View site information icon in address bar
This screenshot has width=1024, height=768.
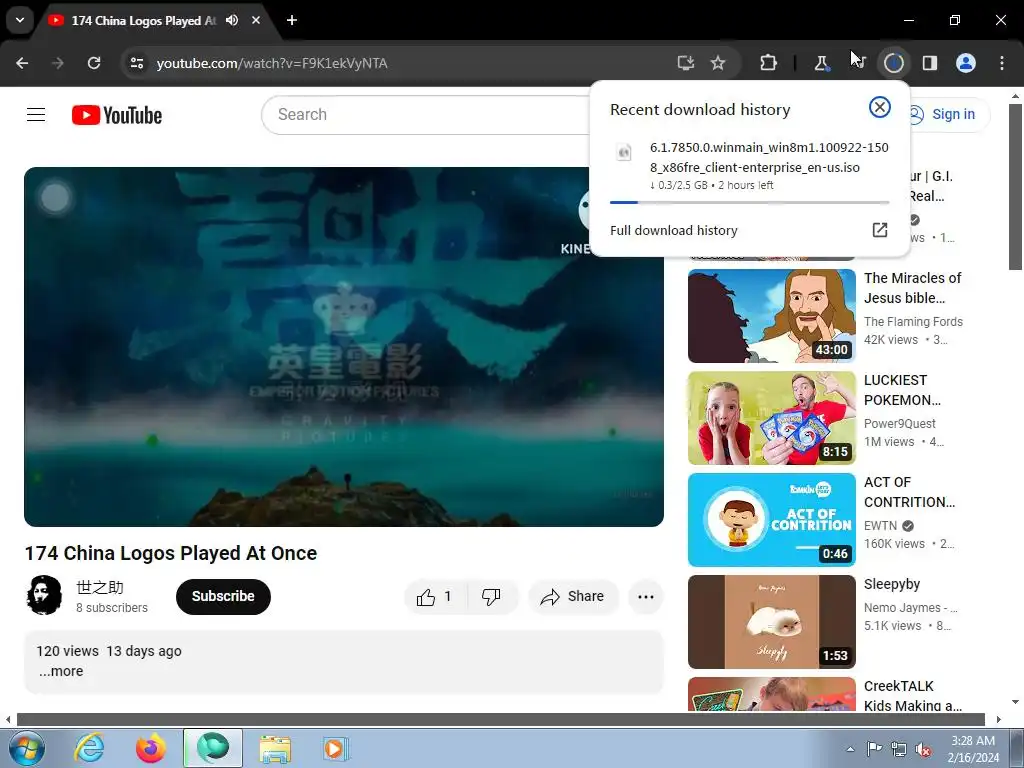(137, 63)
